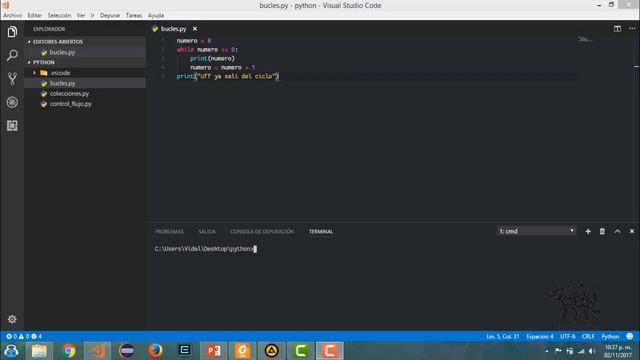Select bucles.py in PYTHON folder tree
This screenshot has width=640, height=360.
(84, 83)
